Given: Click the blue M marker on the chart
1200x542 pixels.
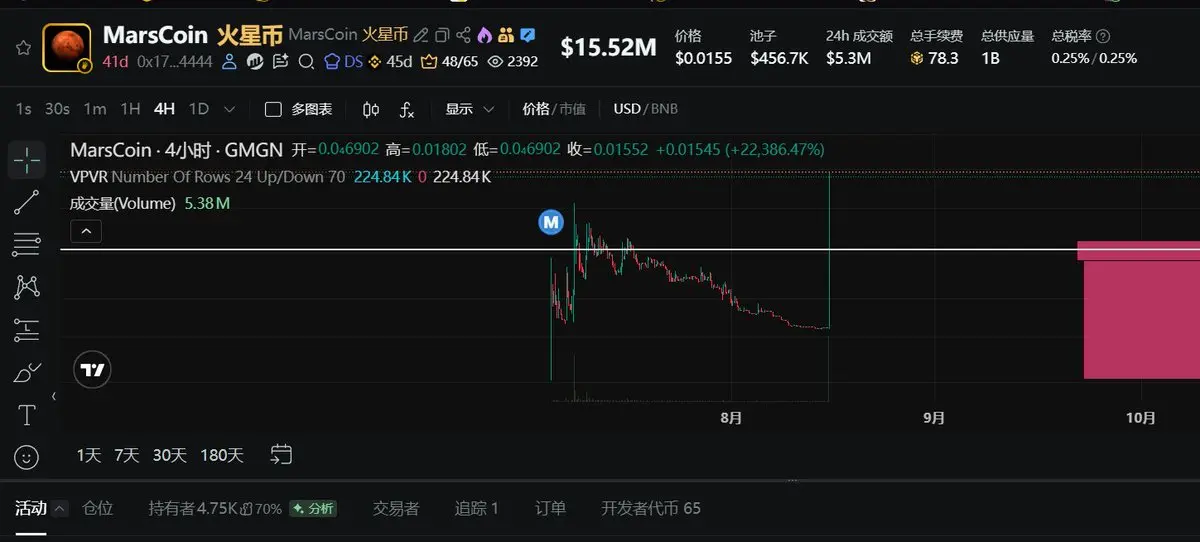Looking at the screenshot, I should [551, 224].
